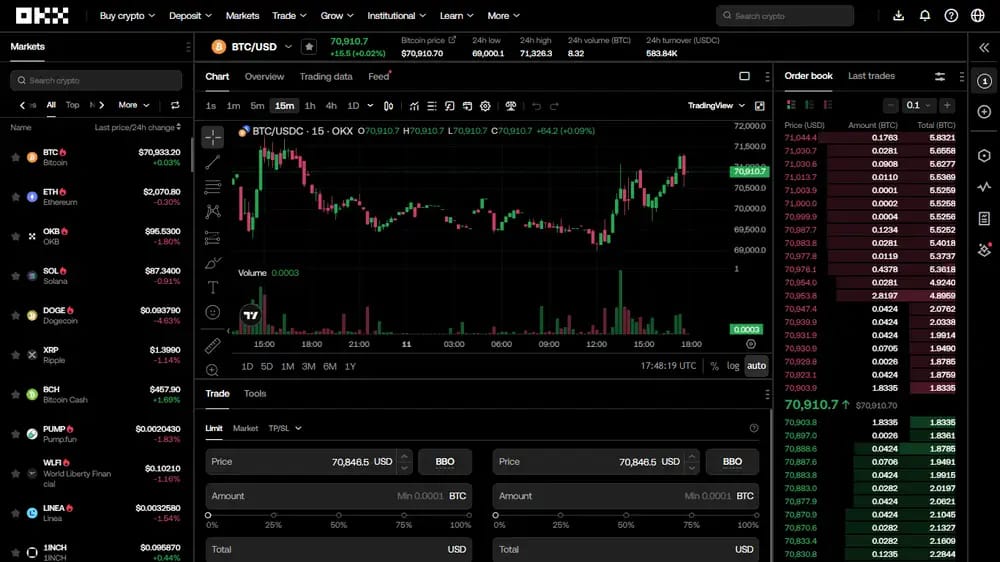Collapse the right sidebar panel
The image size is (1000, 562).
(x=984, y=47)
